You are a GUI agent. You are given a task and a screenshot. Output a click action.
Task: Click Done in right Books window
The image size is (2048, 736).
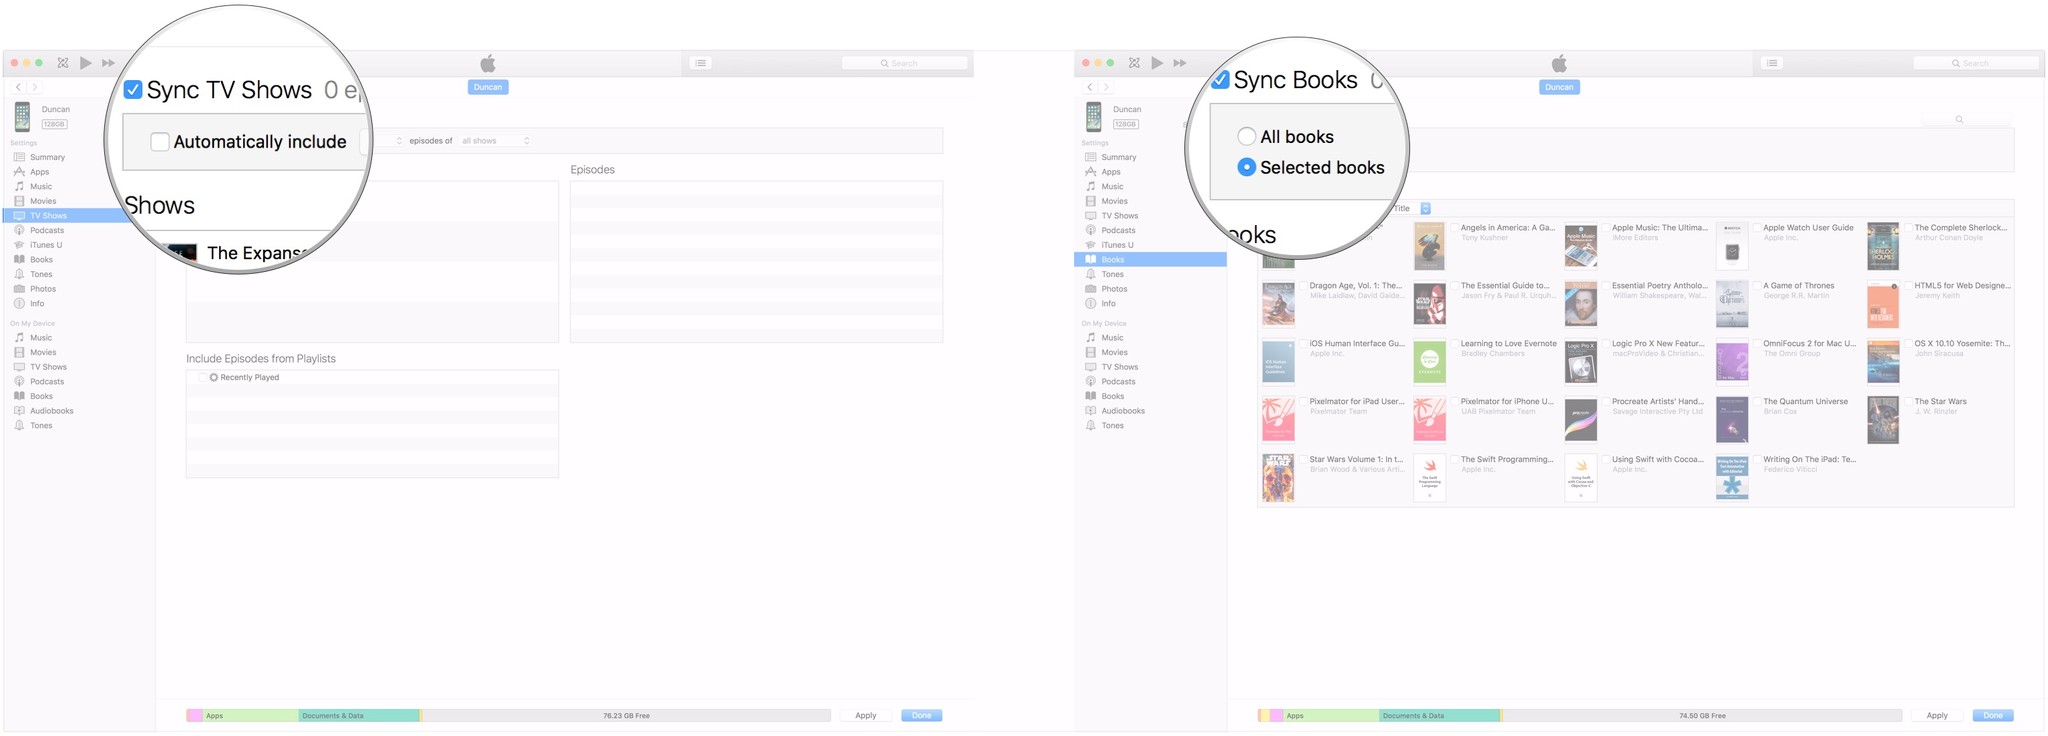click(x=1993, y=716)
